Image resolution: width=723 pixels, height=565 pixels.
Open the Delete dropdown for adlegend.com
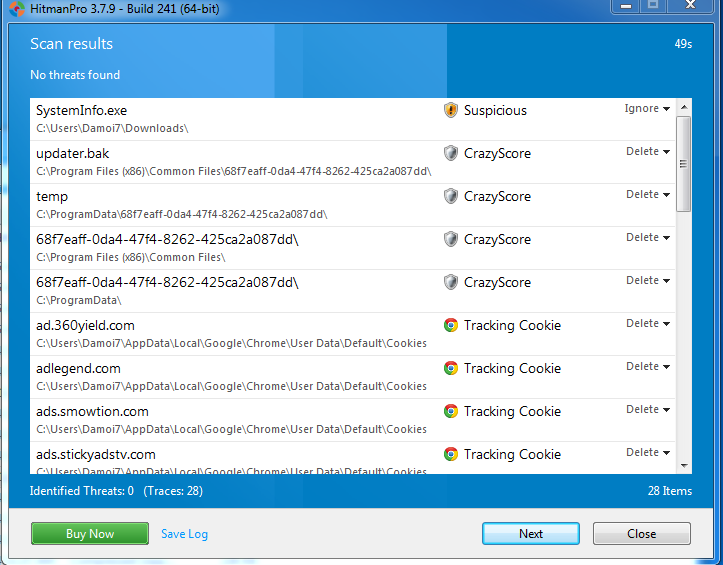coord(647,366)
